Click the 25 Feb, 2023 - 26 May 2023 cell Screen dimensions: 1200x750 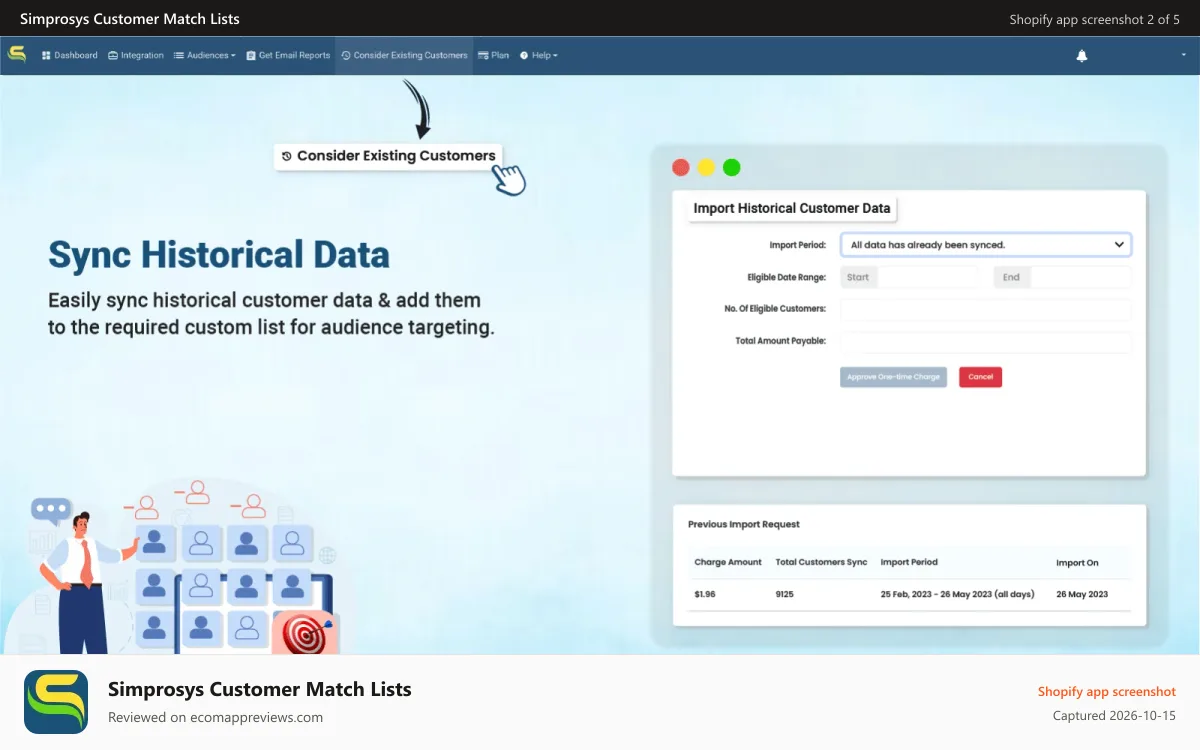[958, 594]
